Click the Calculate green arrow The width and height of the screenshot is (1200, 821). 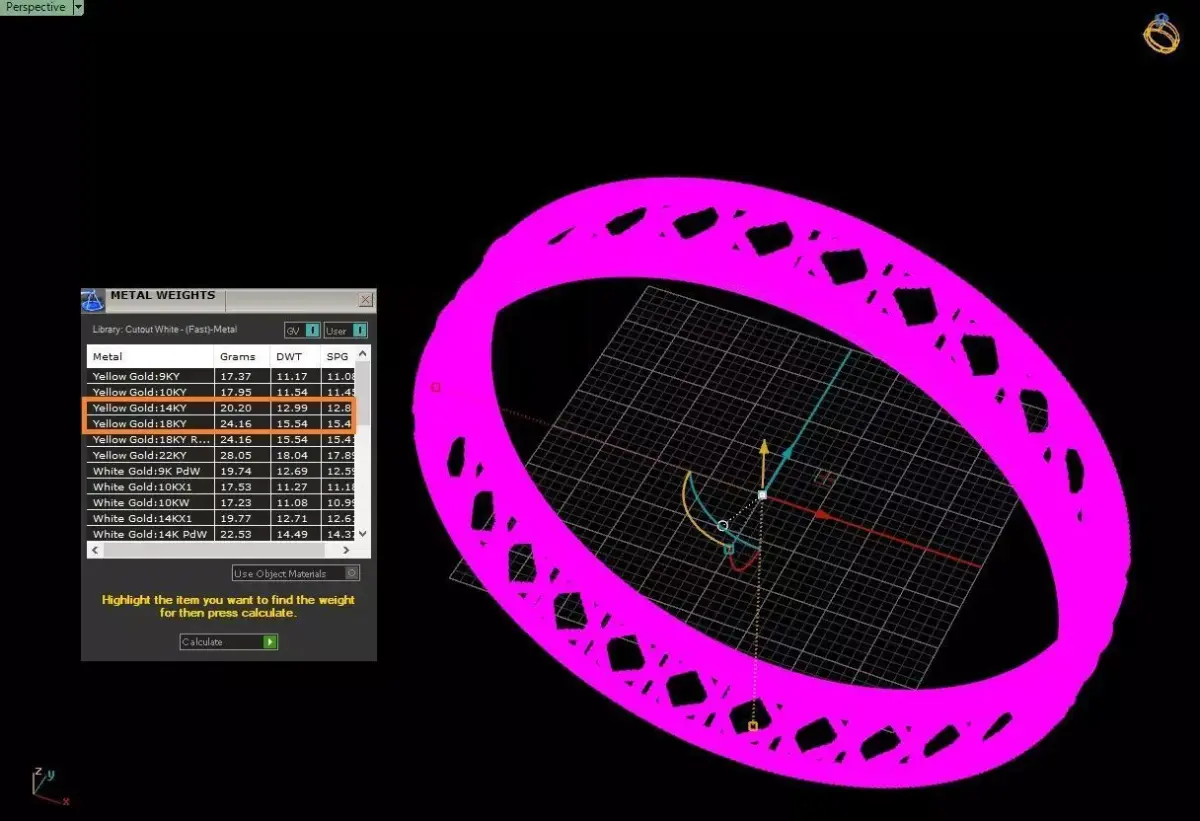[x=270, y=642]
